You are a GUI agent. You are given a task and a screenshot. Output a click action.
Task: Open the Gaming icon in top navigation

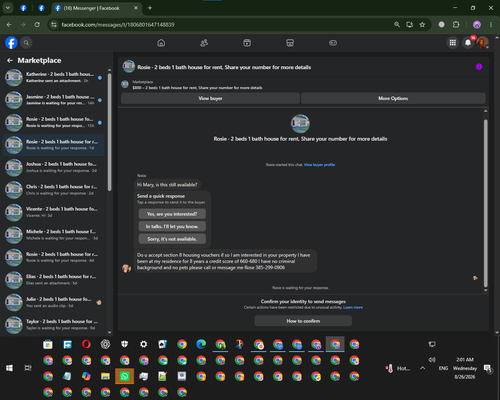pos(333,43)
